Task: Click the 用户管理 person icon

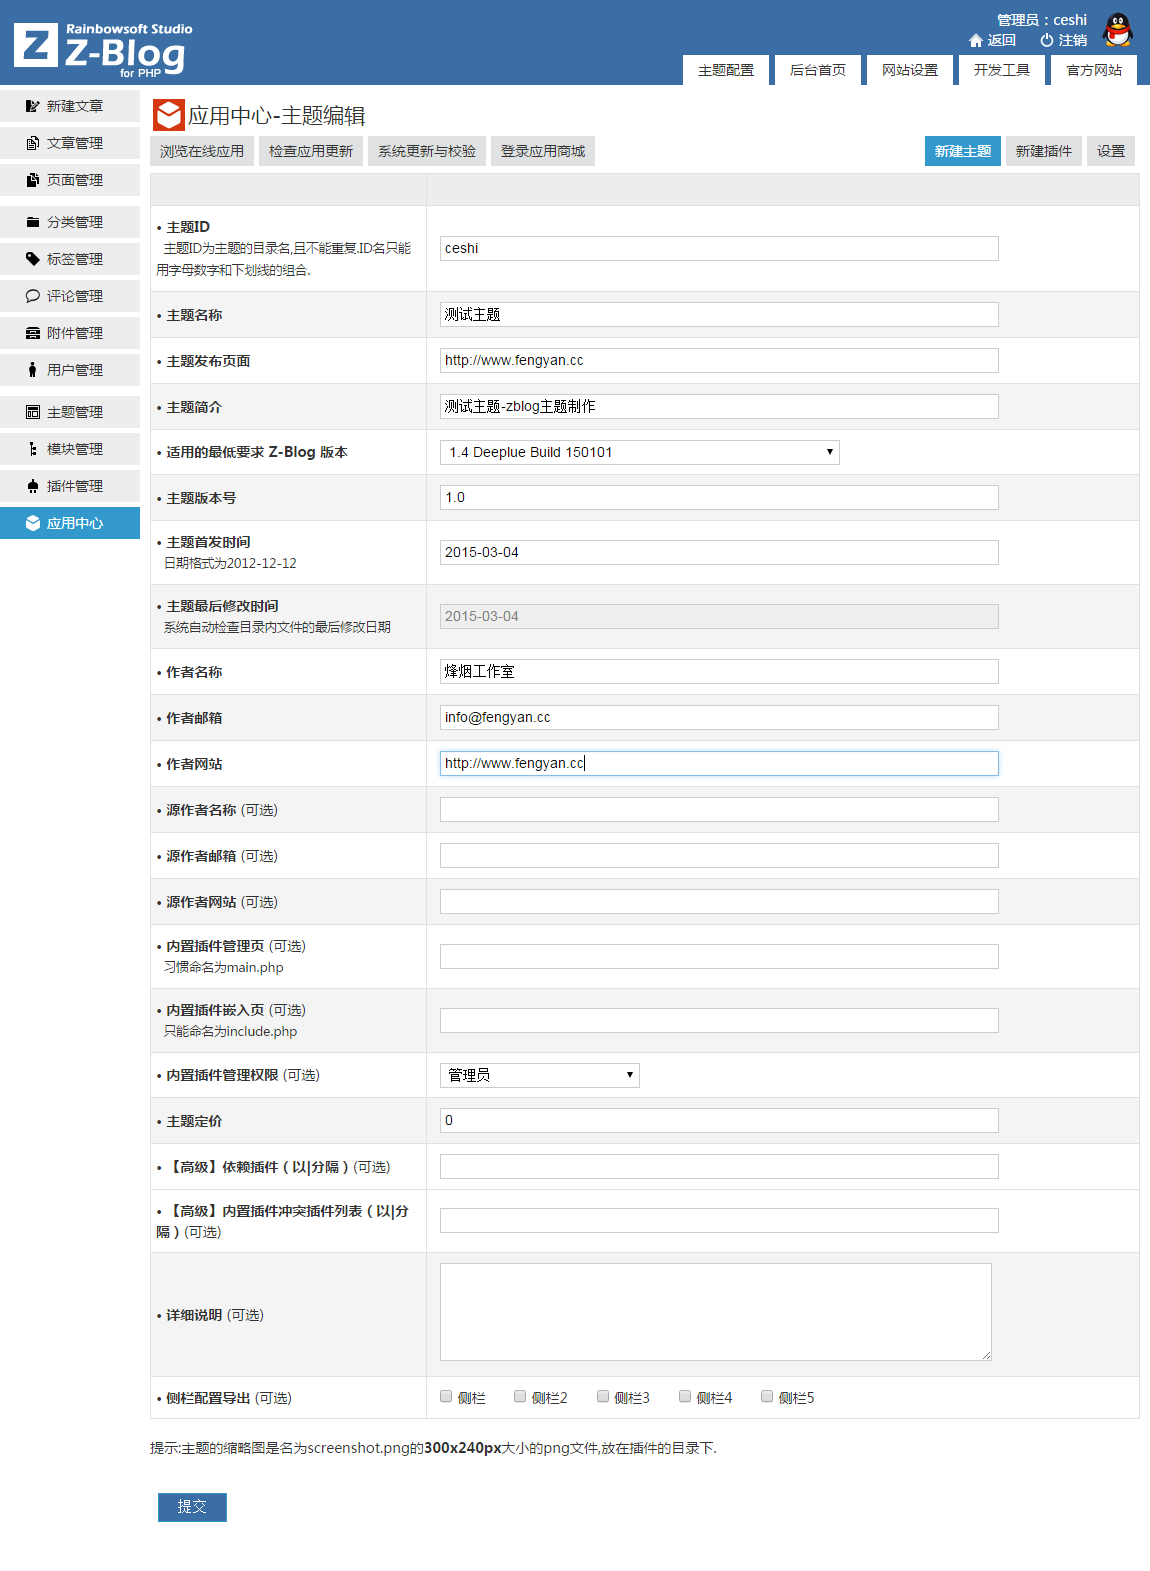Action: (33, 370)
